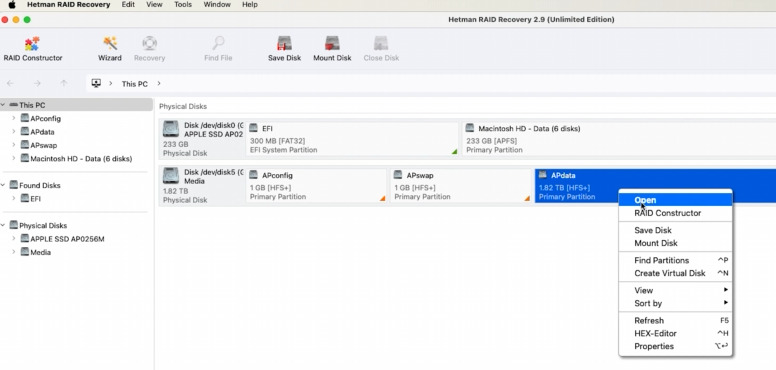776x370 pixels.
Task: Open HEX-Editor from context menu
Action: point(676,333)
